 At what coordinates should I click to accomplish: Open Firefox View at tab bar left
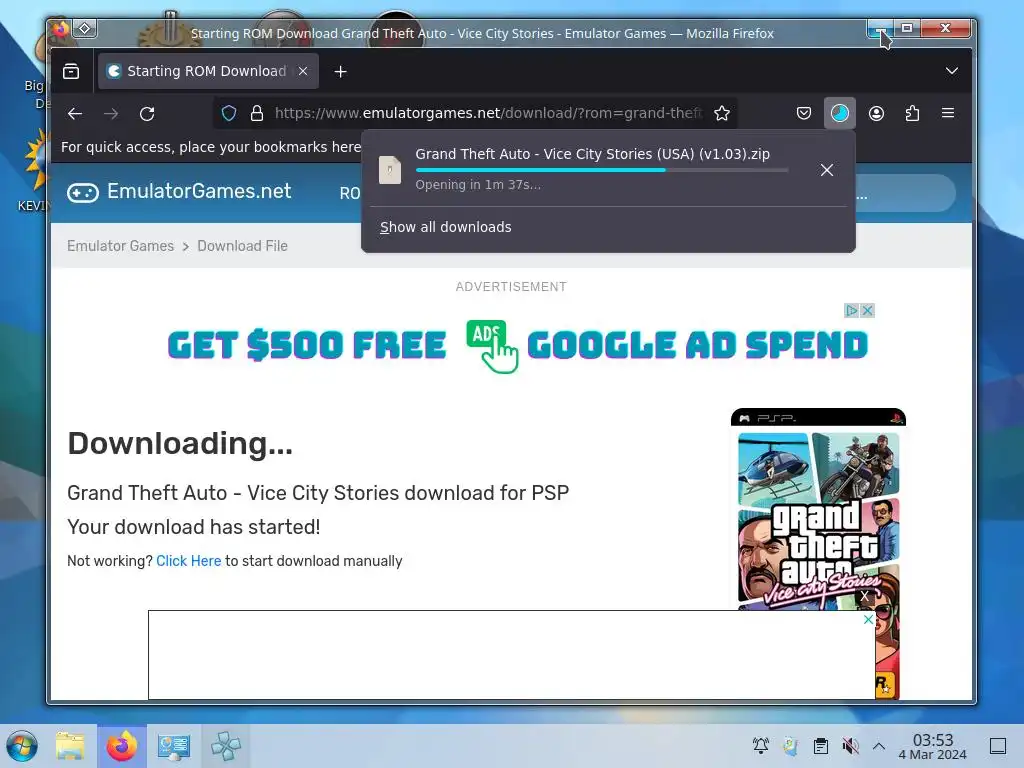coord(71,71)
